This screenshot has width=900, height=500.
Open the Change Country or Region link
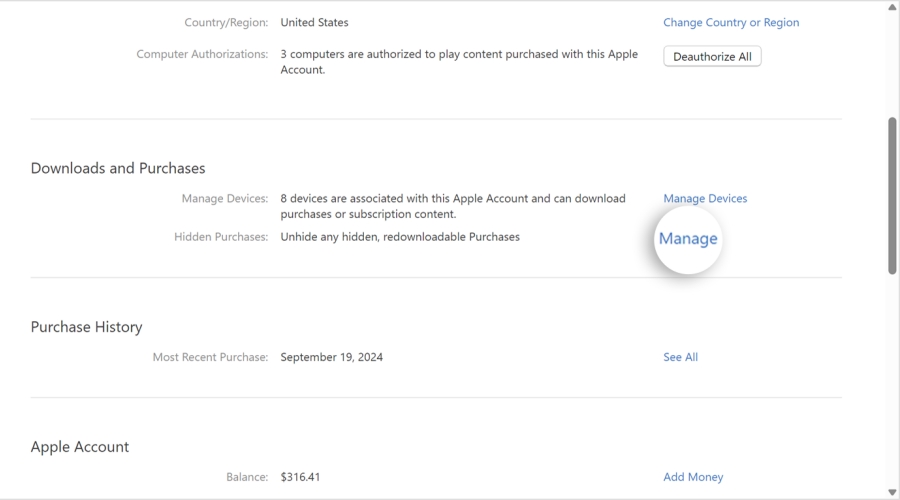point(731,22)
